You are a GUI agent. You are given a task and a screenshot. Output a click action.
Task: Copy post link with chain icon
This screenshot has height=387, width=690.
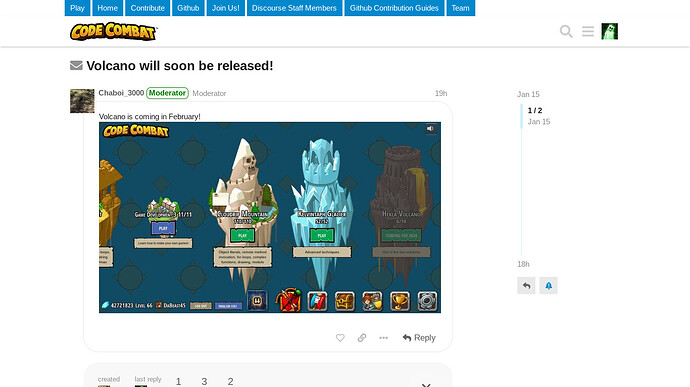362,338
